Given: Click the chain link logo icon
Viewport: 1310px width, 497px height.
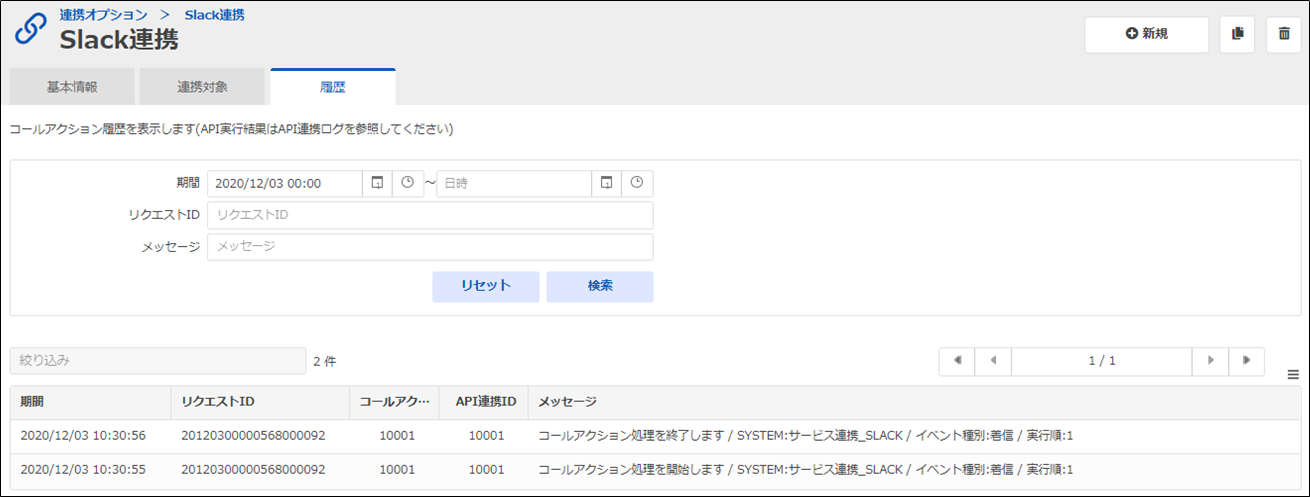Looking at the screenshot, I should click(30, 29).
